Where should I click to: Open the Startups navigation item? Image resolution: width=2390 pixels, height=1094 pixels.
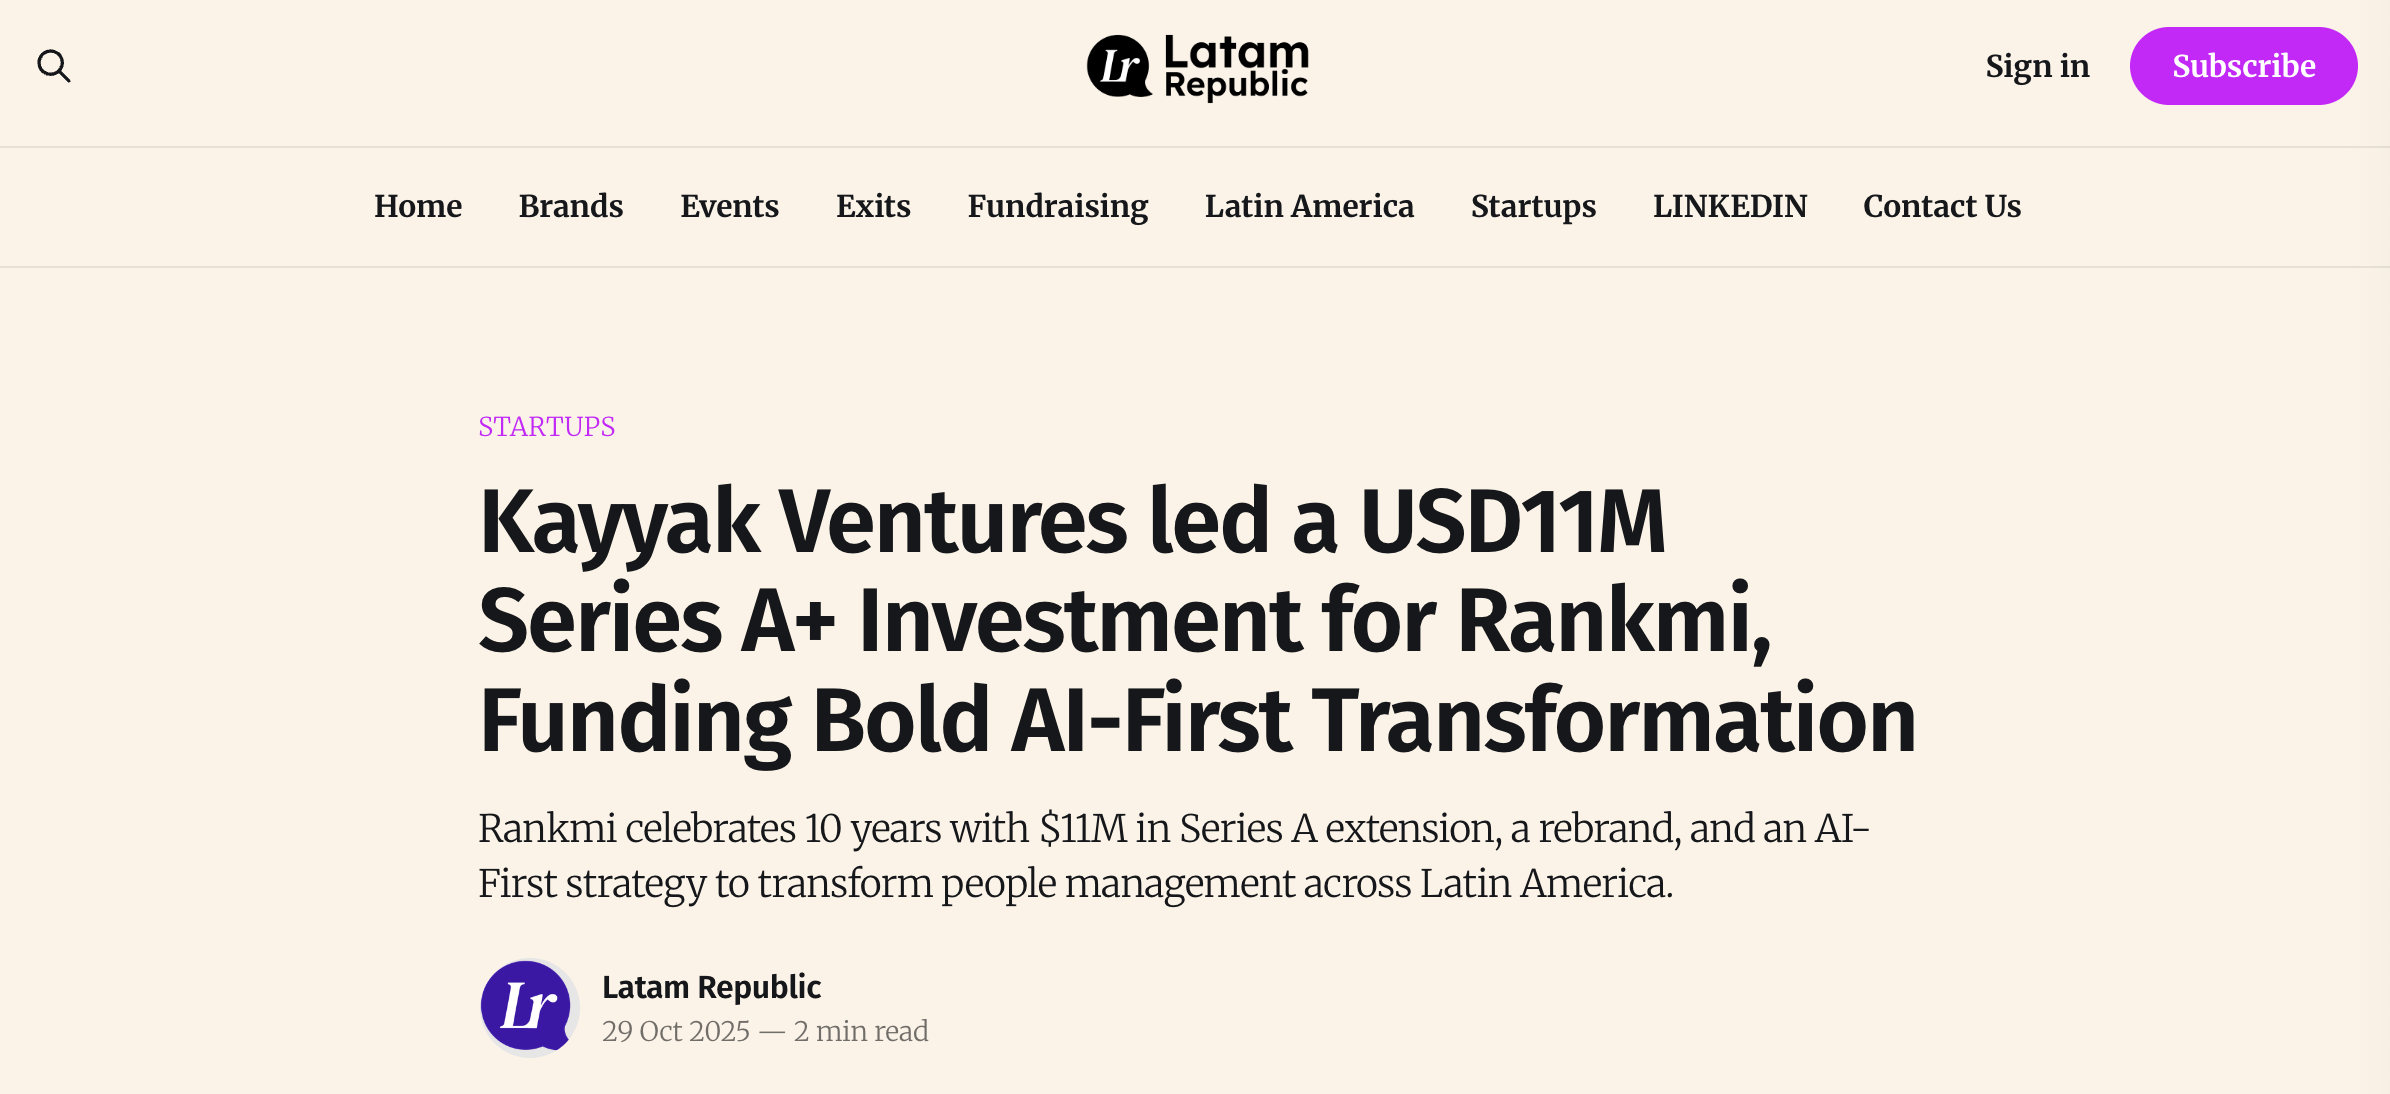coord(1532,207)
